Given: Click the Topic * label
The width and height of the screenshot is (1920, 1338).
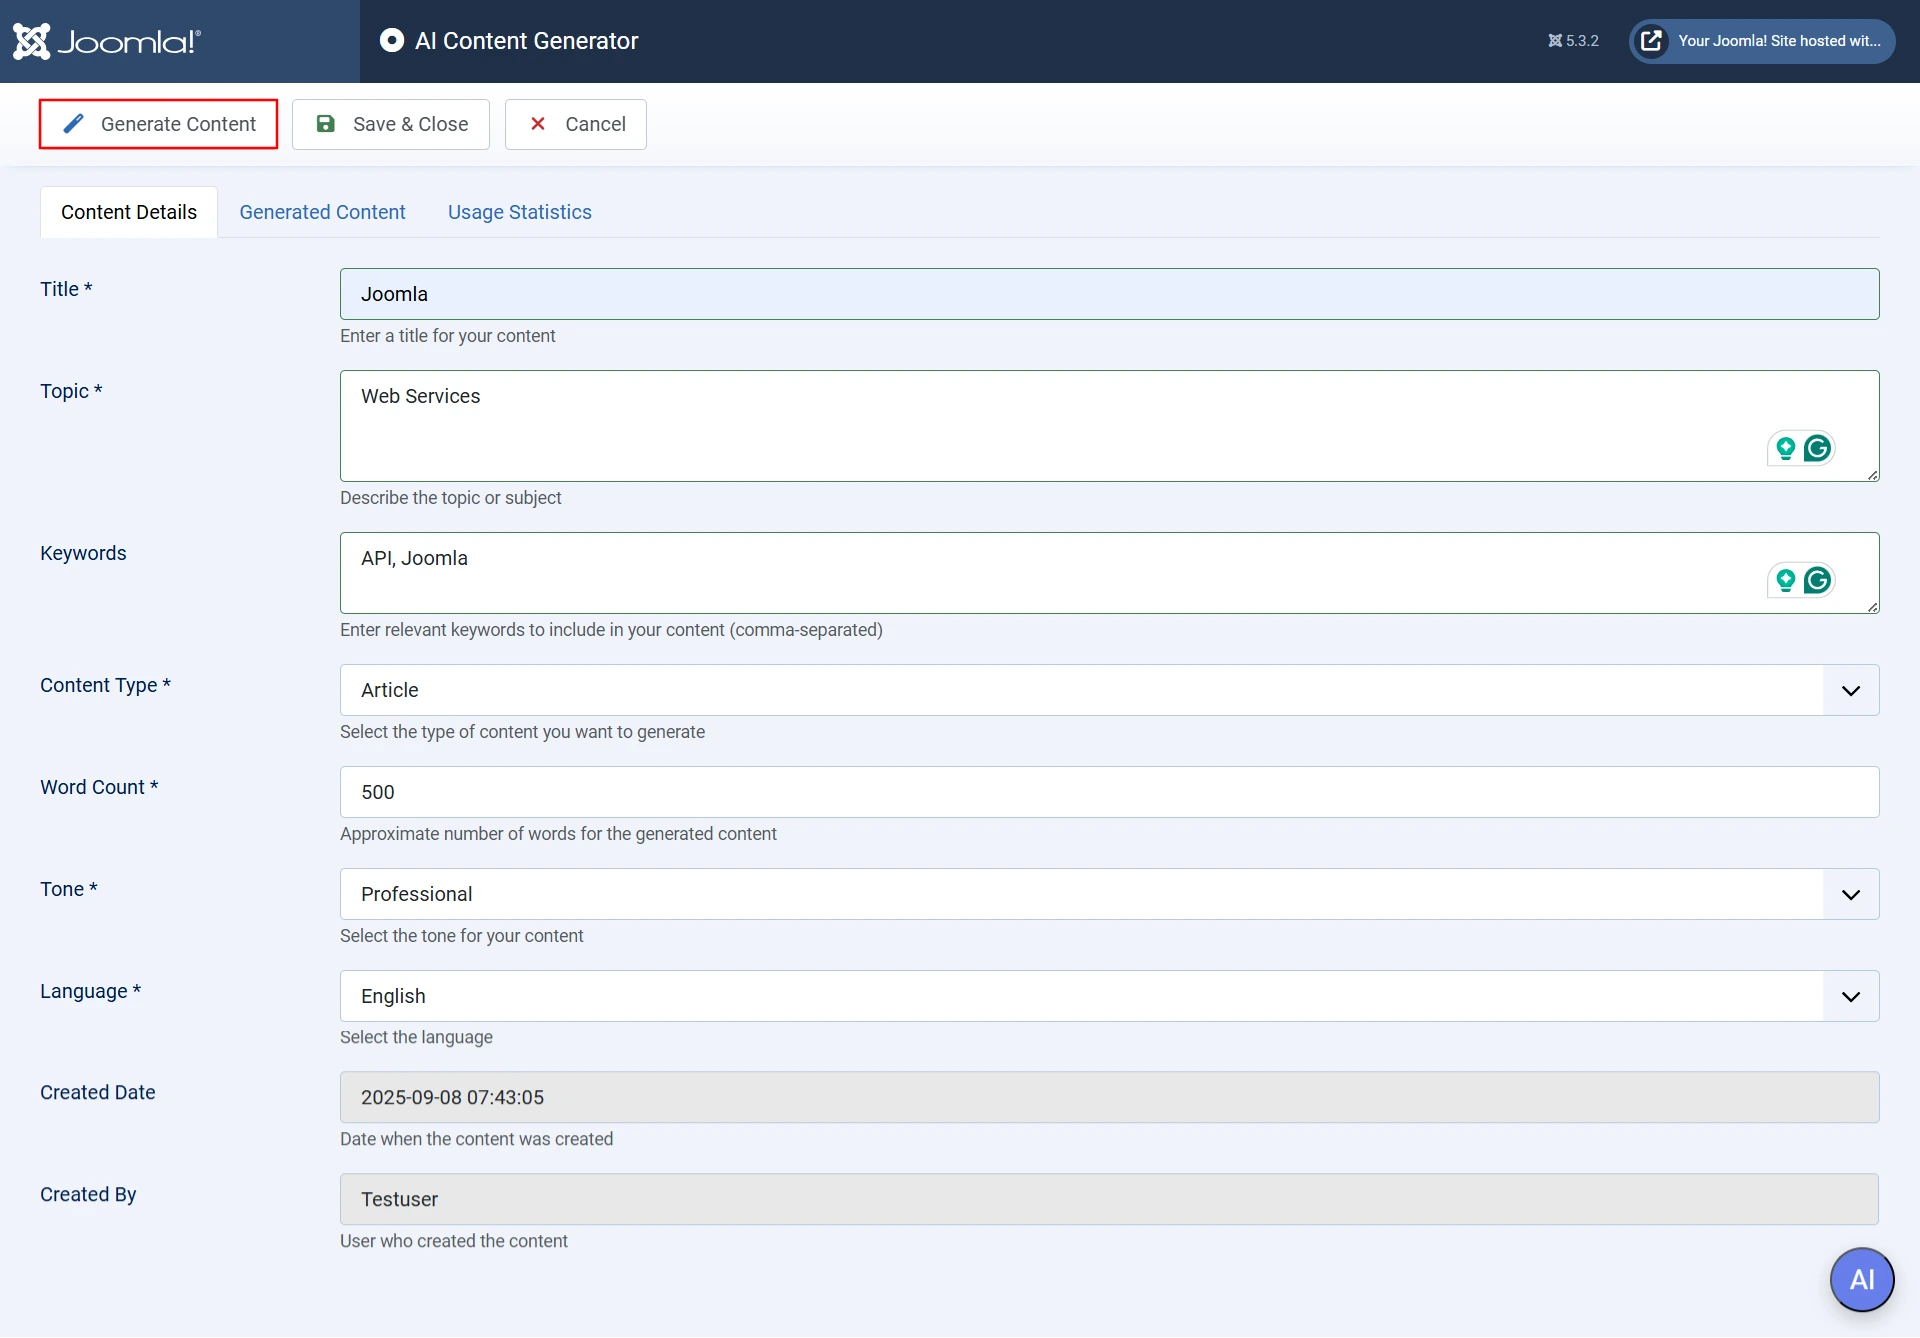Looking at the screenshot, I should point(71,391).
